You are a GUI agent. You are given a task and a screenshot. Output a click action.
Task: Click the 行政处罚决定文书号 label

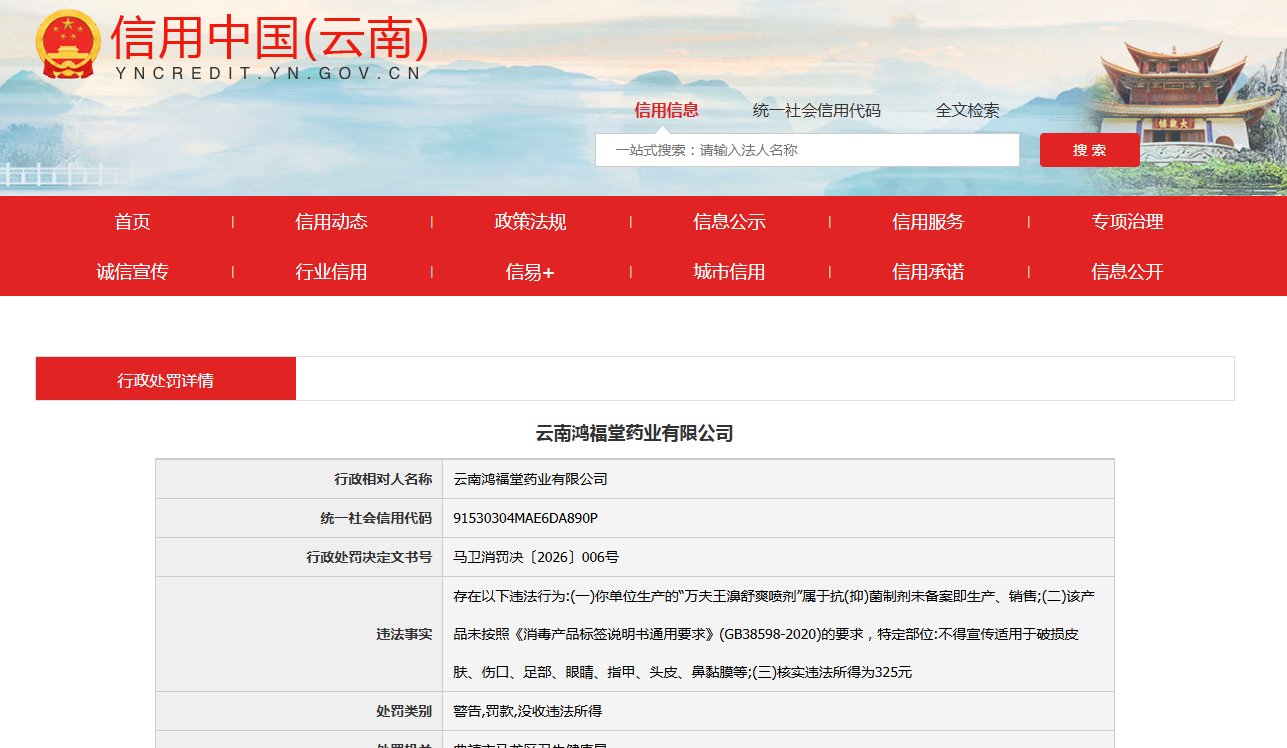click(x=369, y=557)
